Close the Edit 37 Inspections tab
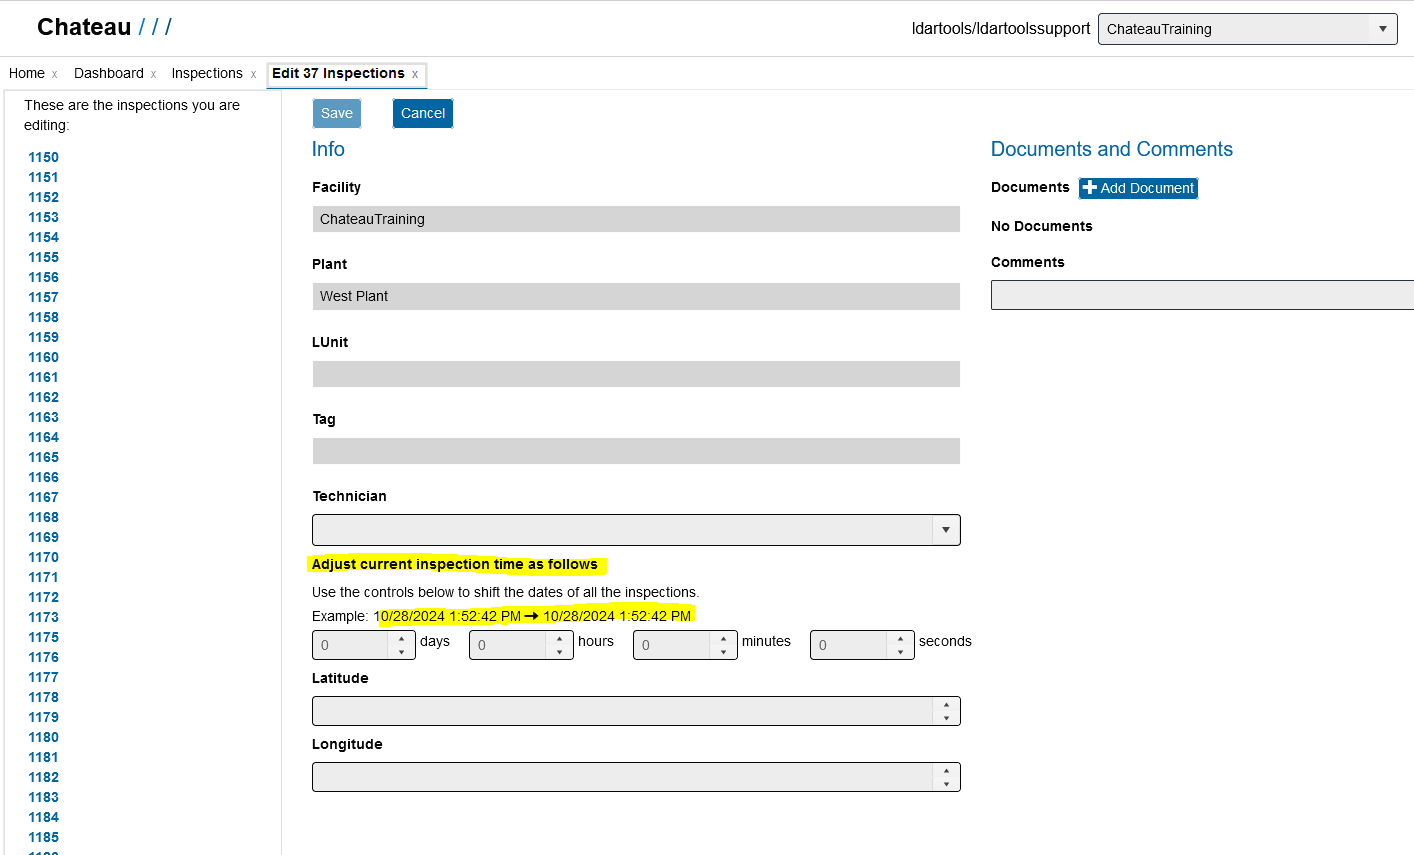 coord(415,74)
